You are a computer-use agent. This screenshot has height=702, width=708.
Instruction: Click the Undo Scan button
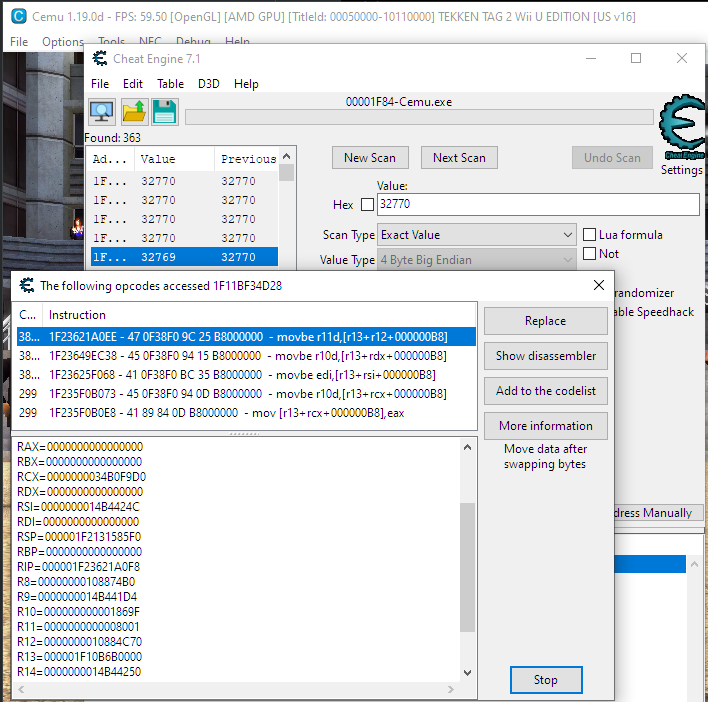(612, 158)
